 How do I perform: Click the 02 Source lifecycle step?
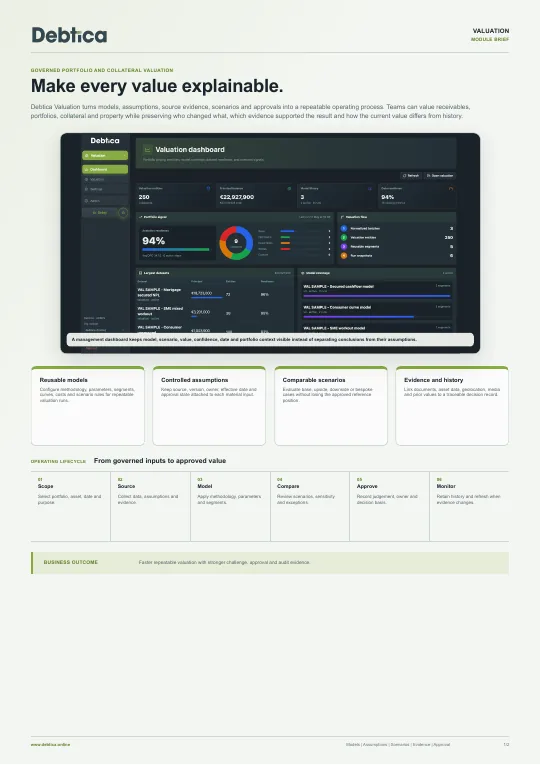pos(151,506)
